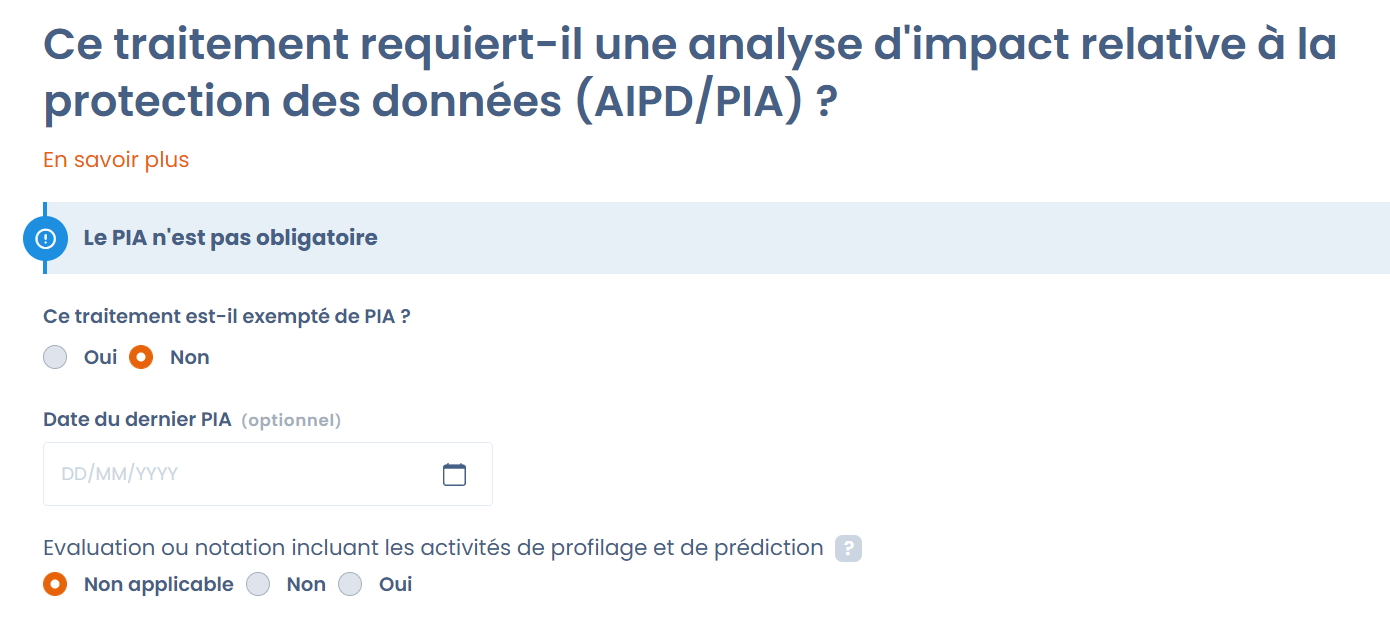Click the question mark help icon
1390x635 pixels.
click(x=848, y=548)
